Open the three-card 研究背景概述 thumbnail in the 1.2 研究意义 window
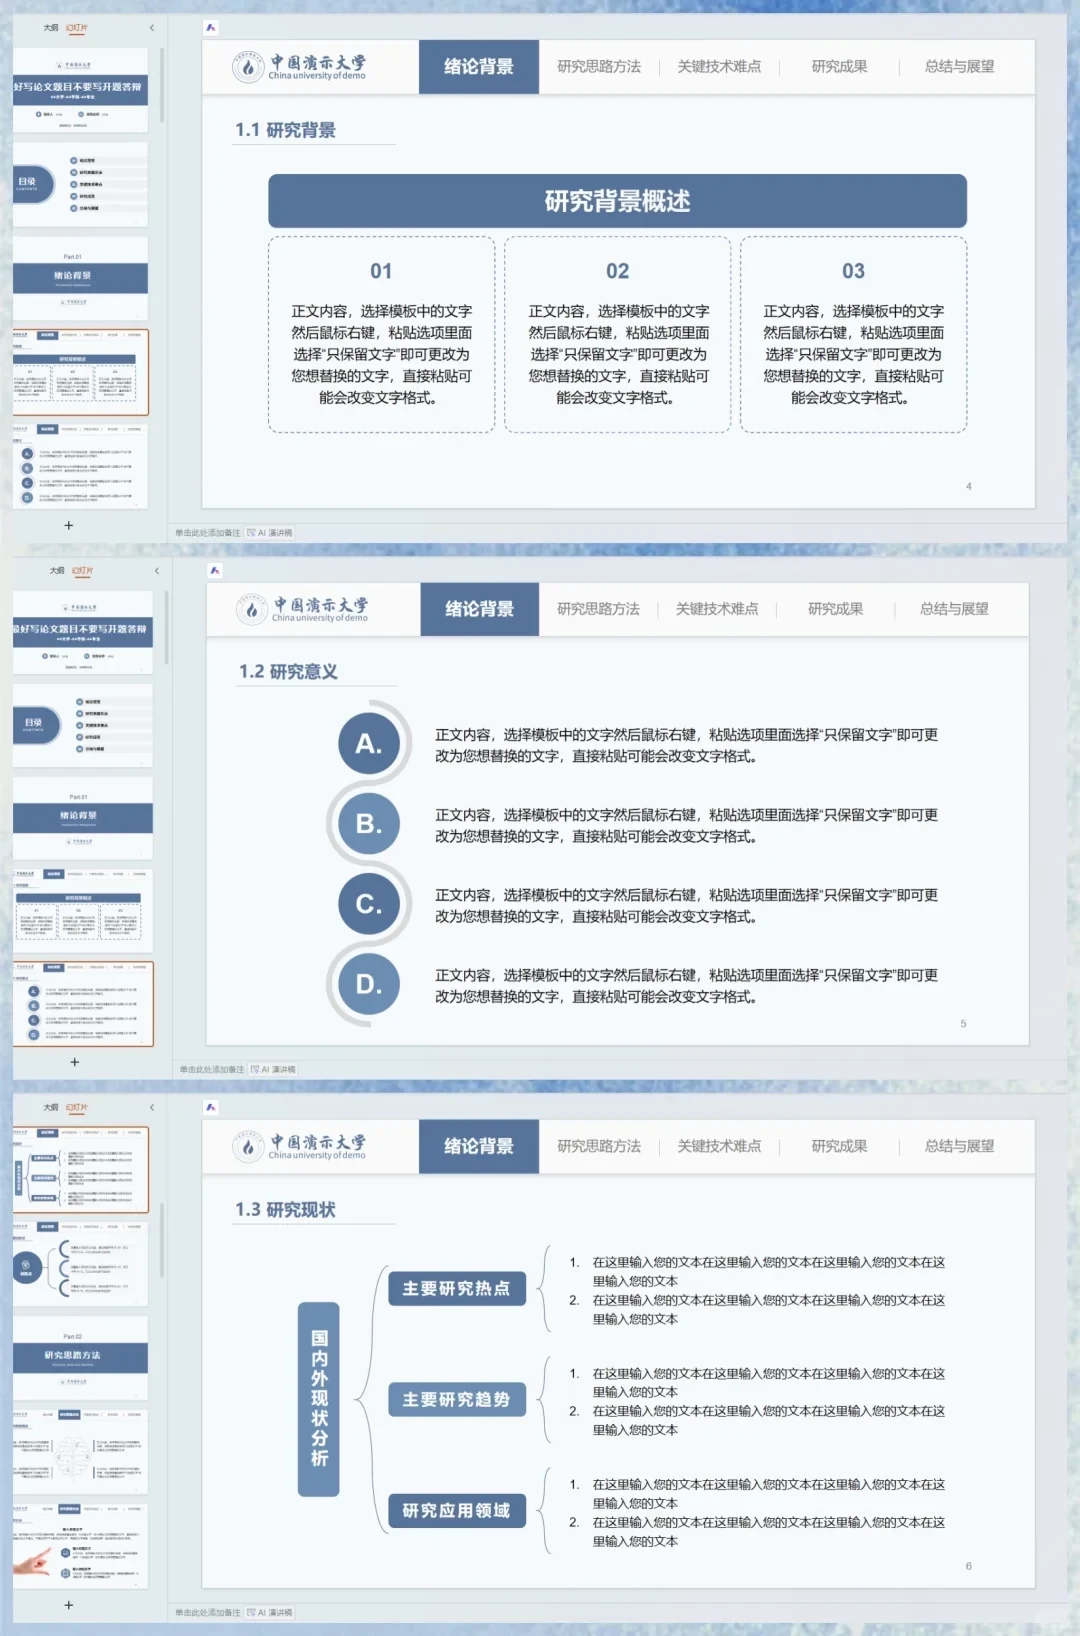1080x1636 pixels. (83, 911)
